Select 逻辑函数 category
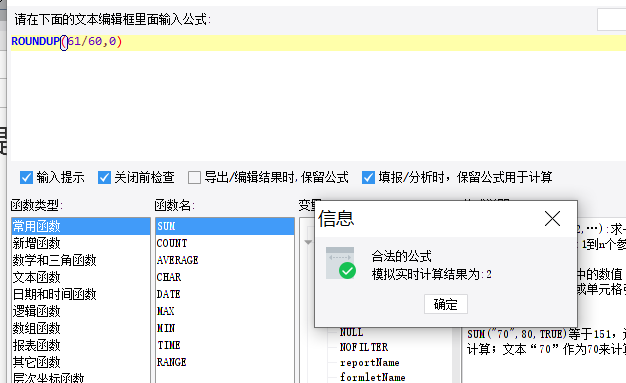The height and width of the screenshot is (383, 626). pos(81,311)
